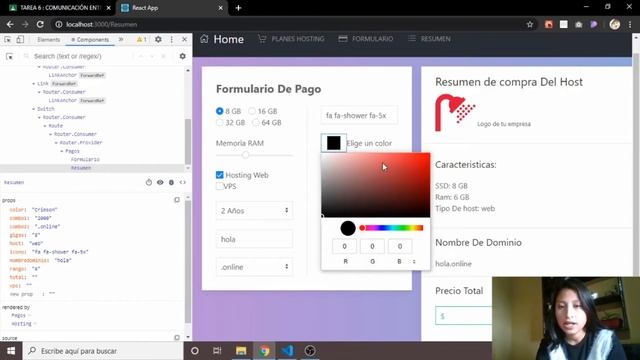The height and width of the screenshot is (360, 640).
Task: Click the orange extension icon in toolbar
Action: (549, 24)
